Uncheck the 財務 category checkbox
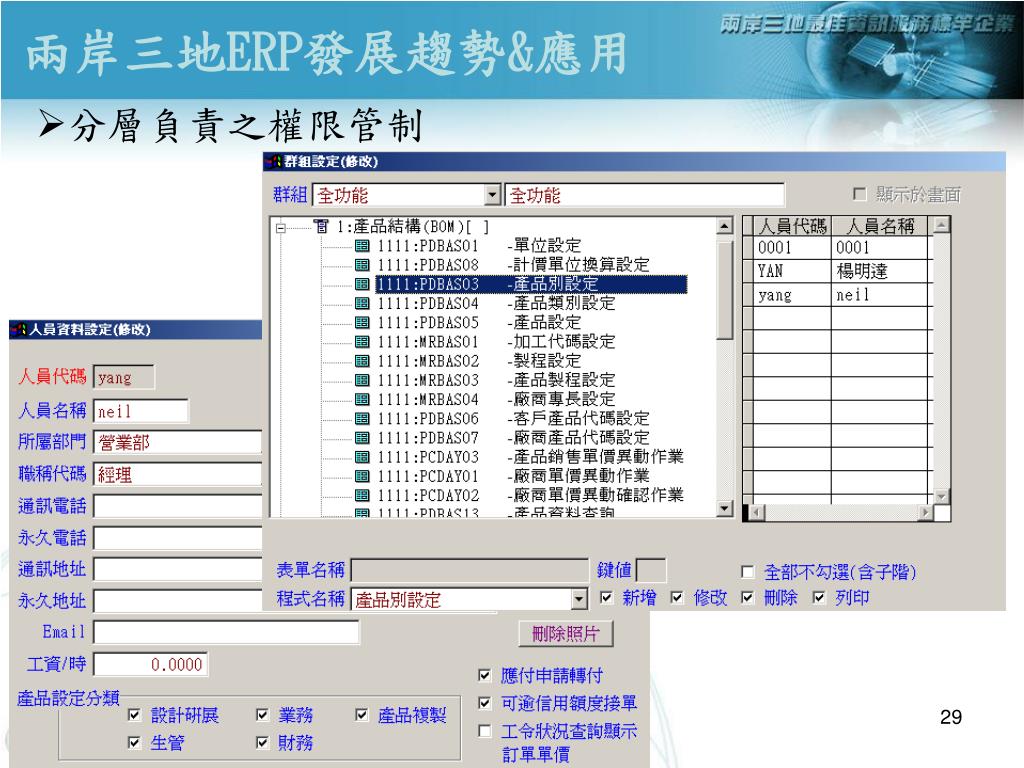 (263, 743)
